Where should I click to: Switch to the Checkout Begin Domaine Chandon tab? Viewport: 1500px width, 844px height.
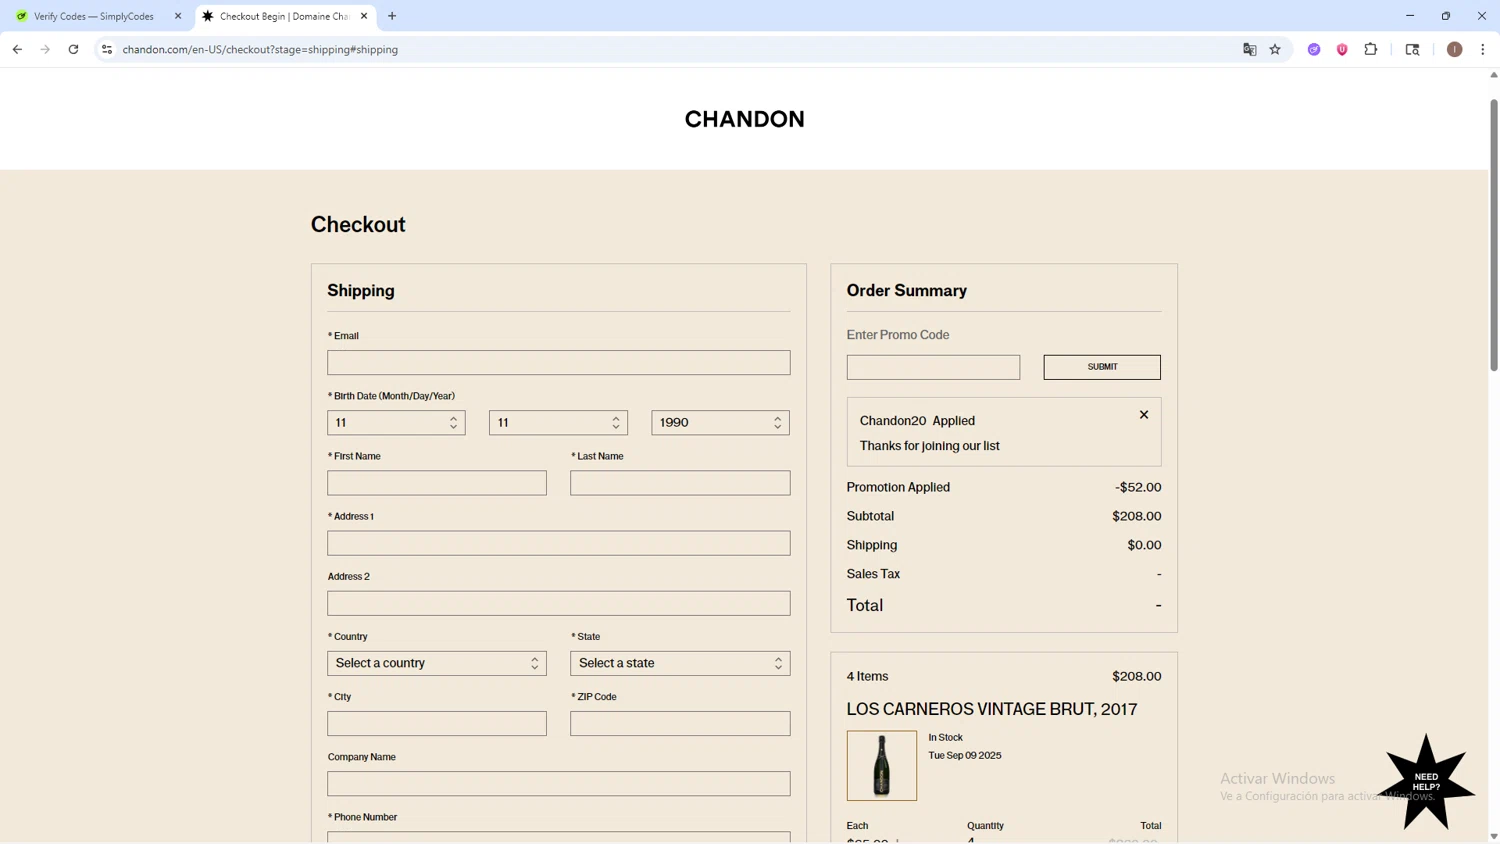283,16
